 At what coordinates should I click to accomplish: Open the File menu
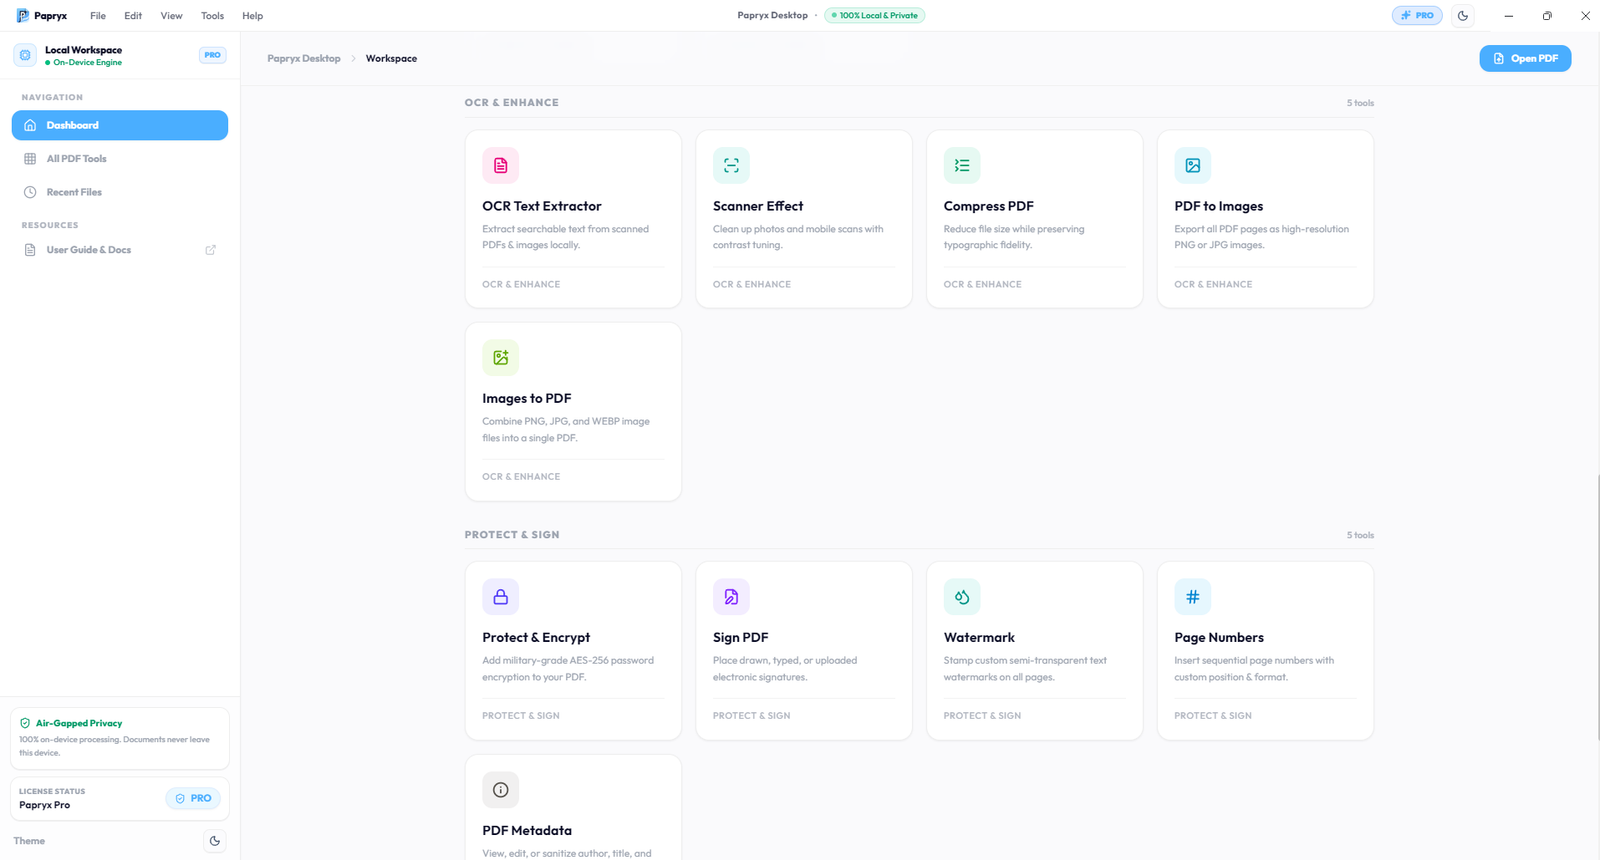pyautogui.click(x=98, y=16)
